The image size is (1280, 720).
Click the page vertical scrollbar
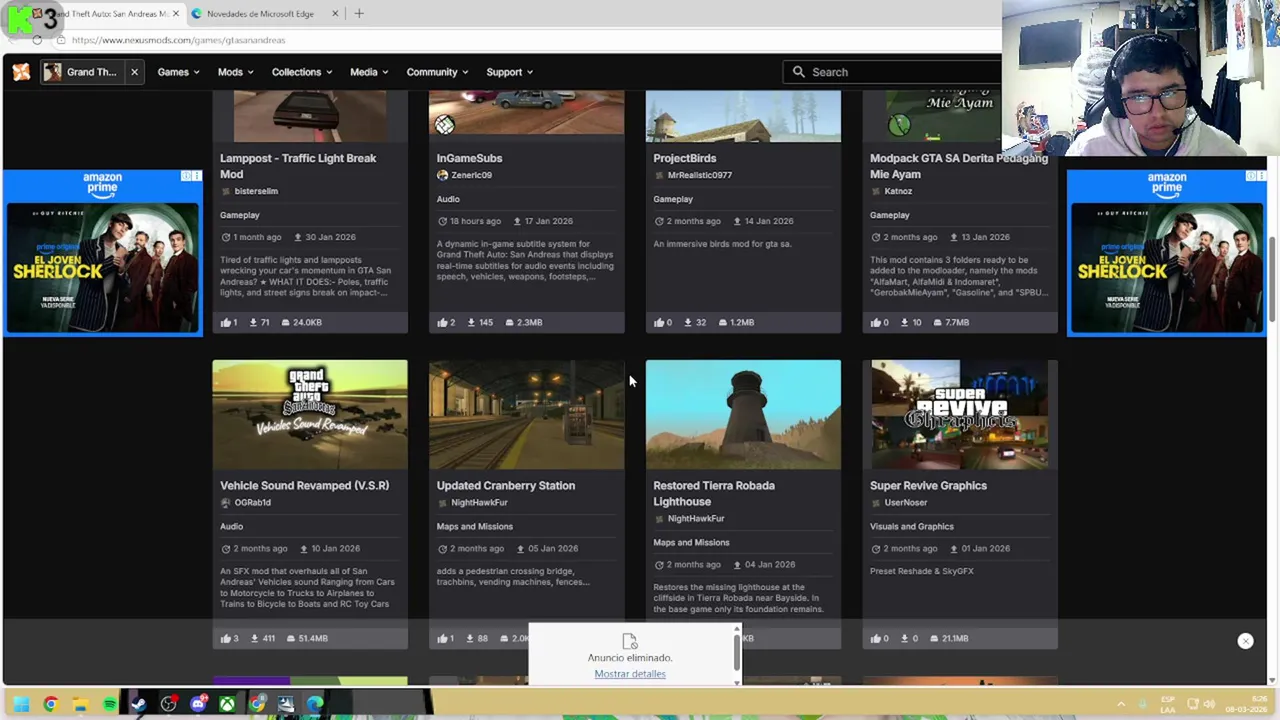click(1273, 280)
